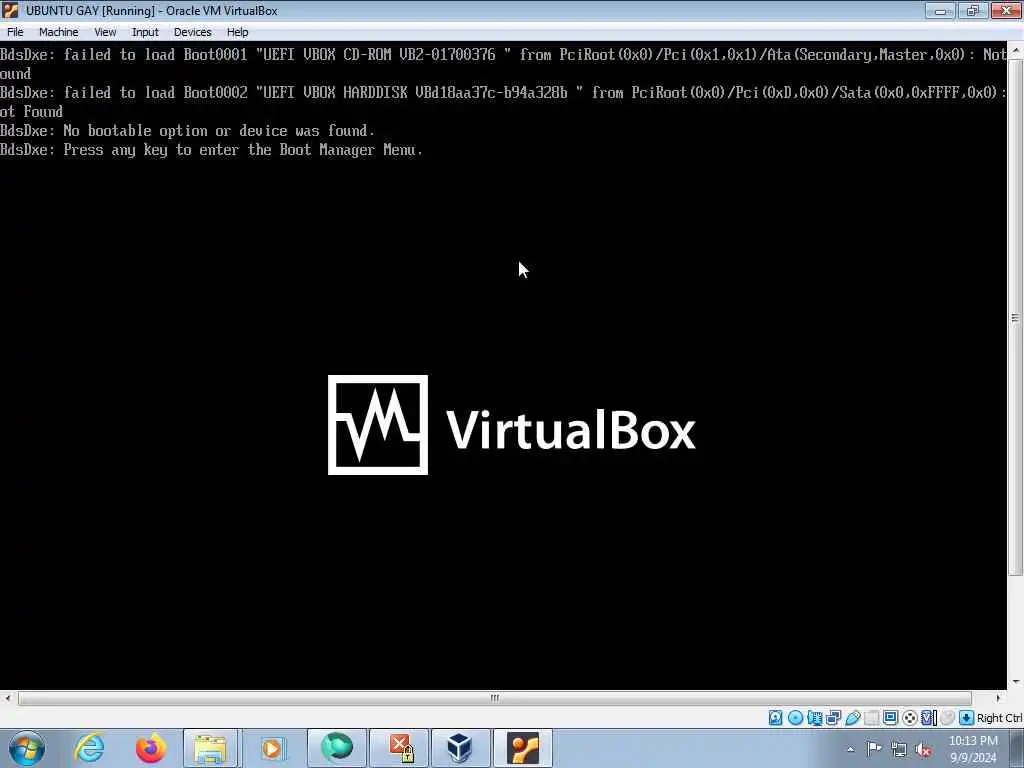The height and width of the screenshot is (768, 1024).
Task: Click the muted volume tray icon
Action: pos(923,750)
